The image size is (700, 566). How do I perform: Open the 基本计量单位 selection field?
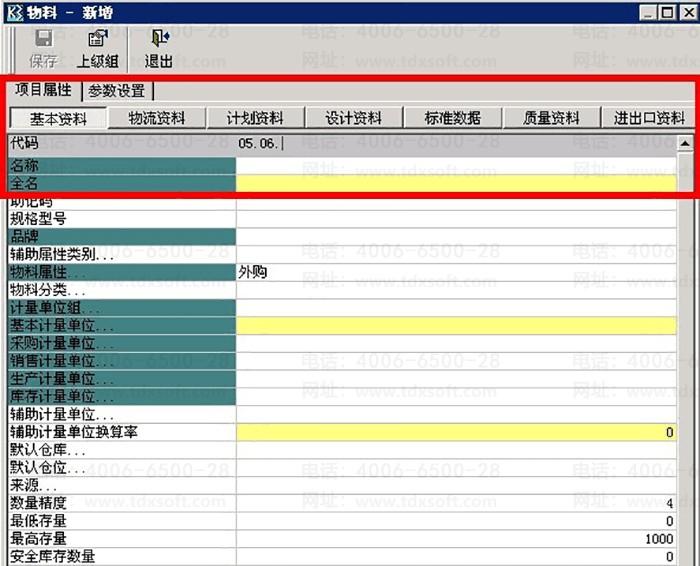click(456, 325)
